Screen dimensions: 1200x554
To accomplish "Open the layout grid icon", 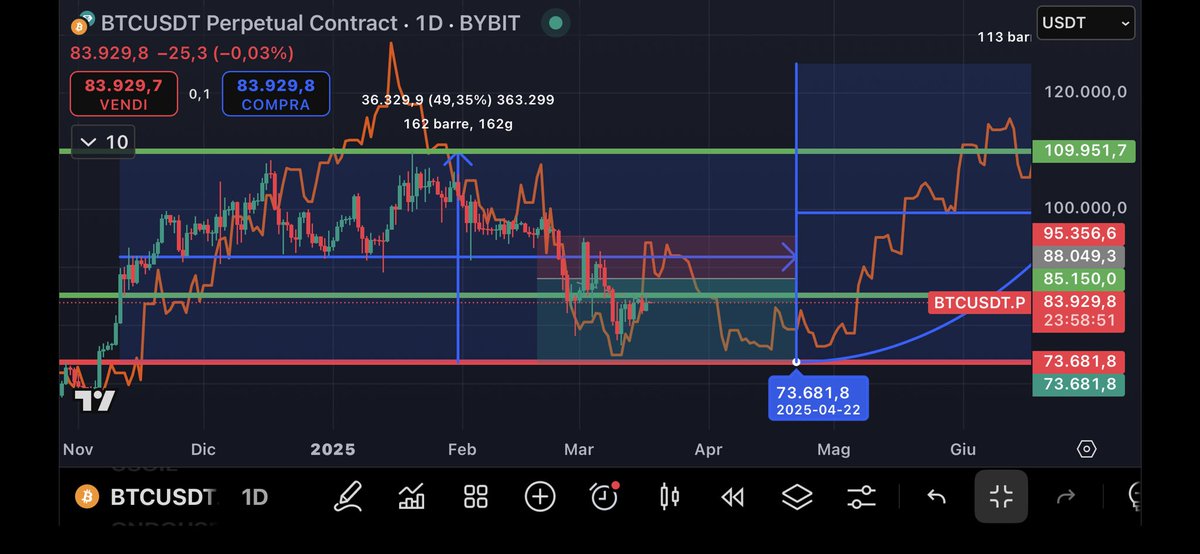I will [476, 496].
